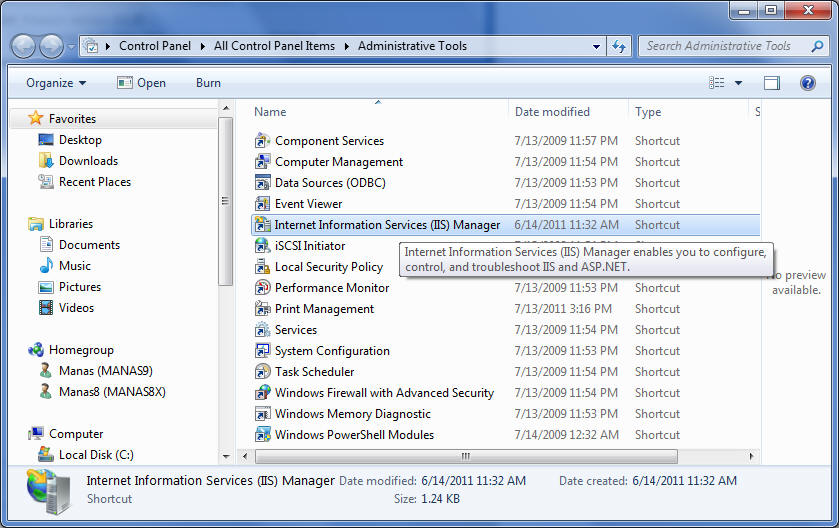Viewport: 839px width, 528px height.
Task: Open the Organize dropdown menu
Action: point(56,83)
